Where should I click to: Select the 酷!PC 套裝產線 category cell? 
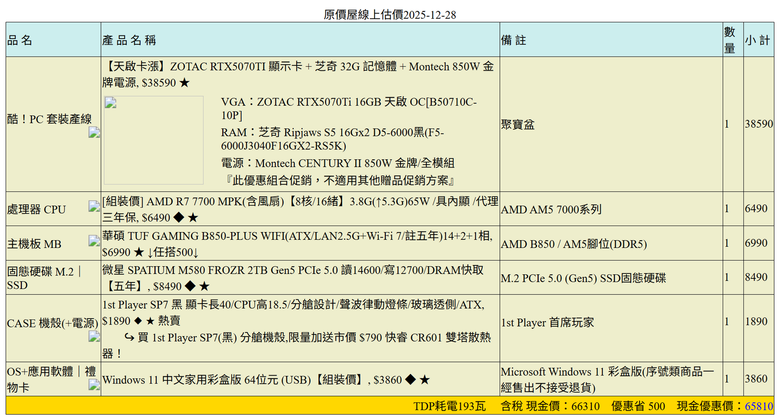click(x=53, y=124)
